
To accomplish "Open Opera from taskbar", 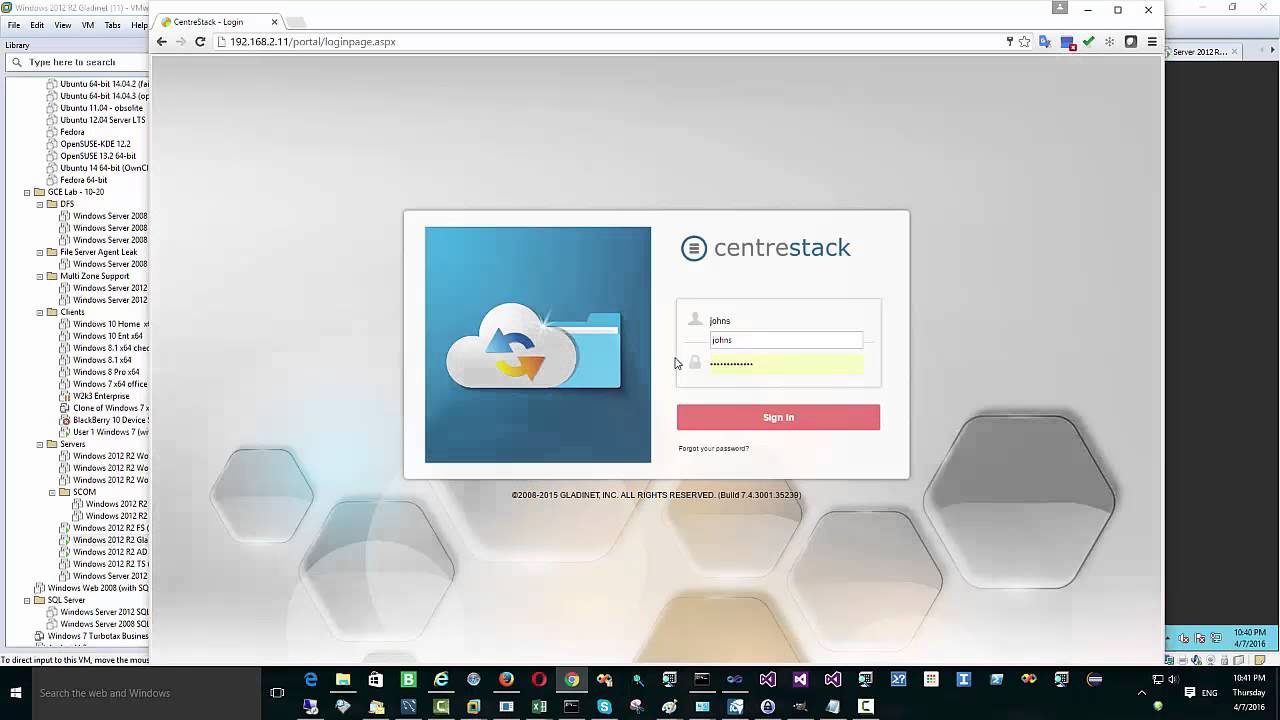I will point(539,680).
